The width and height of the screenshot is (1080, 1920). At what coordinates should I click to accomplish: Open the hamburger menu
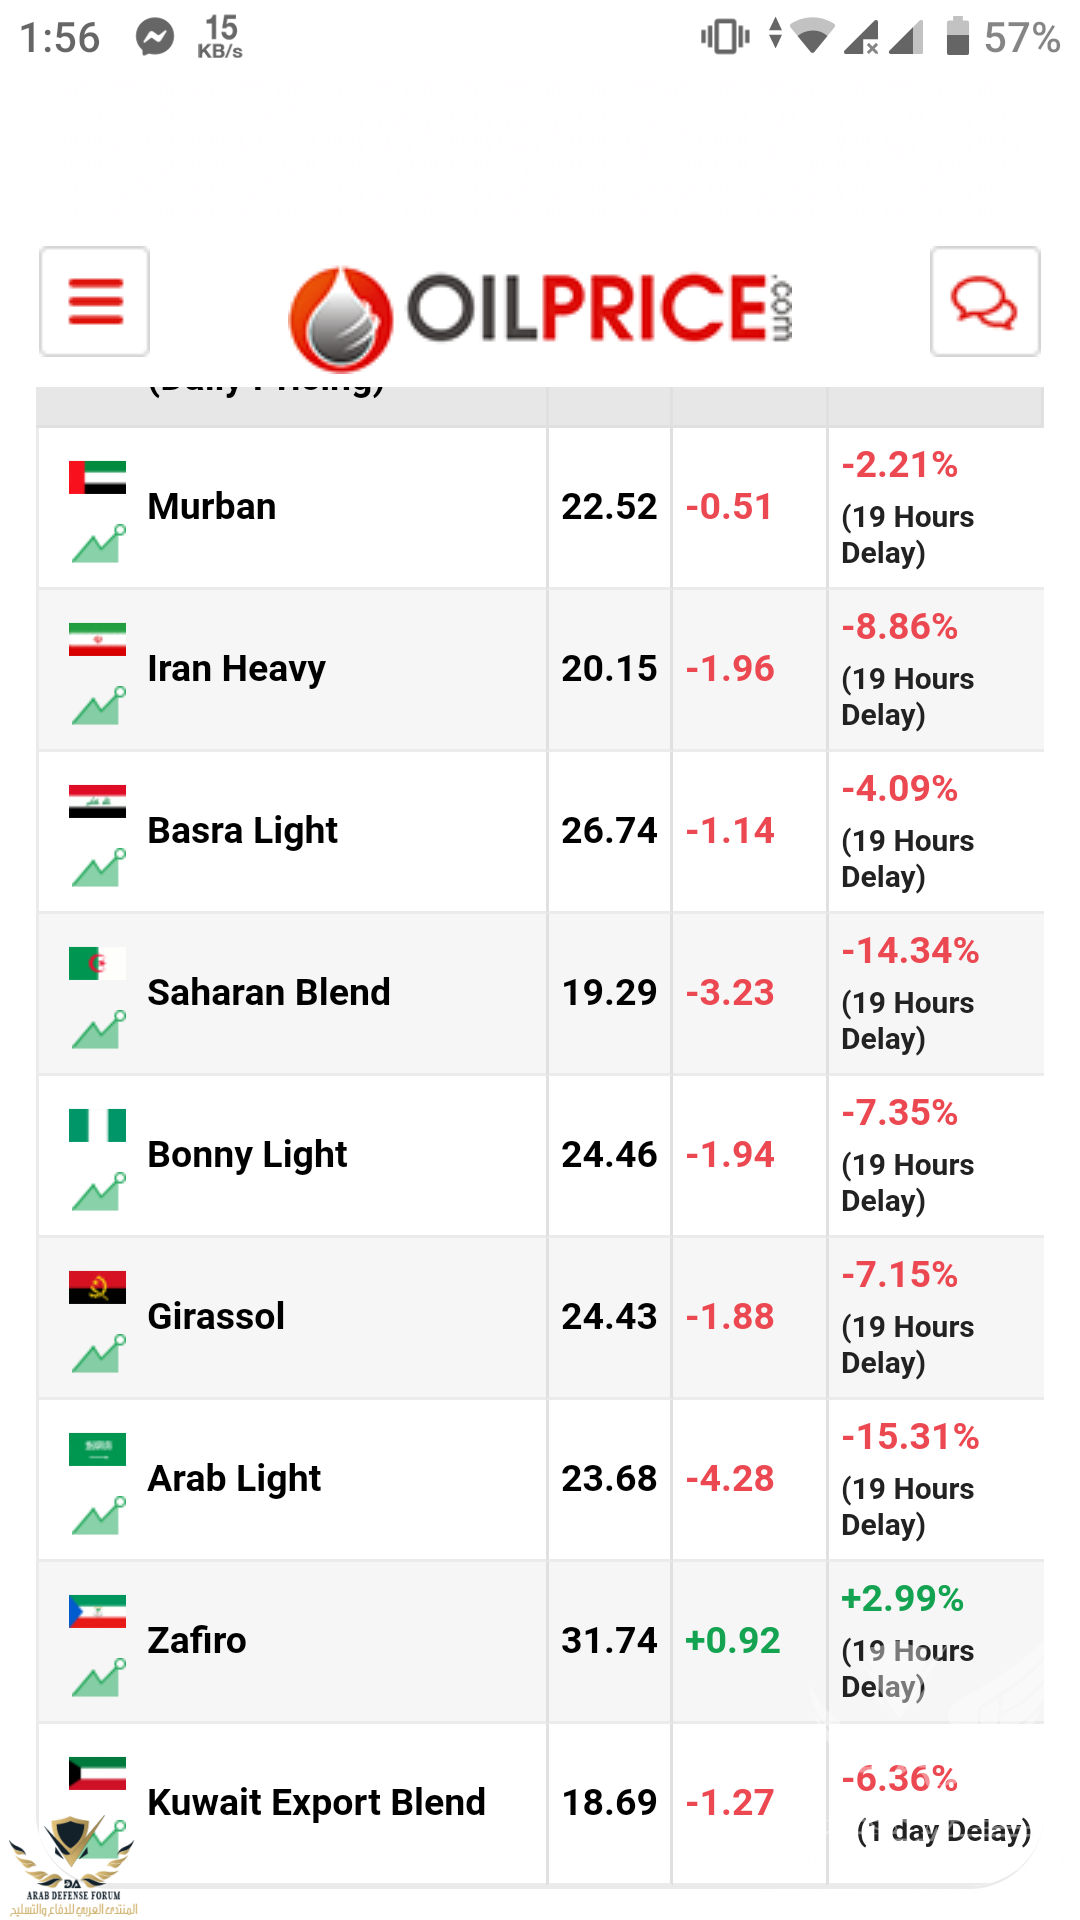coord(95,301)
